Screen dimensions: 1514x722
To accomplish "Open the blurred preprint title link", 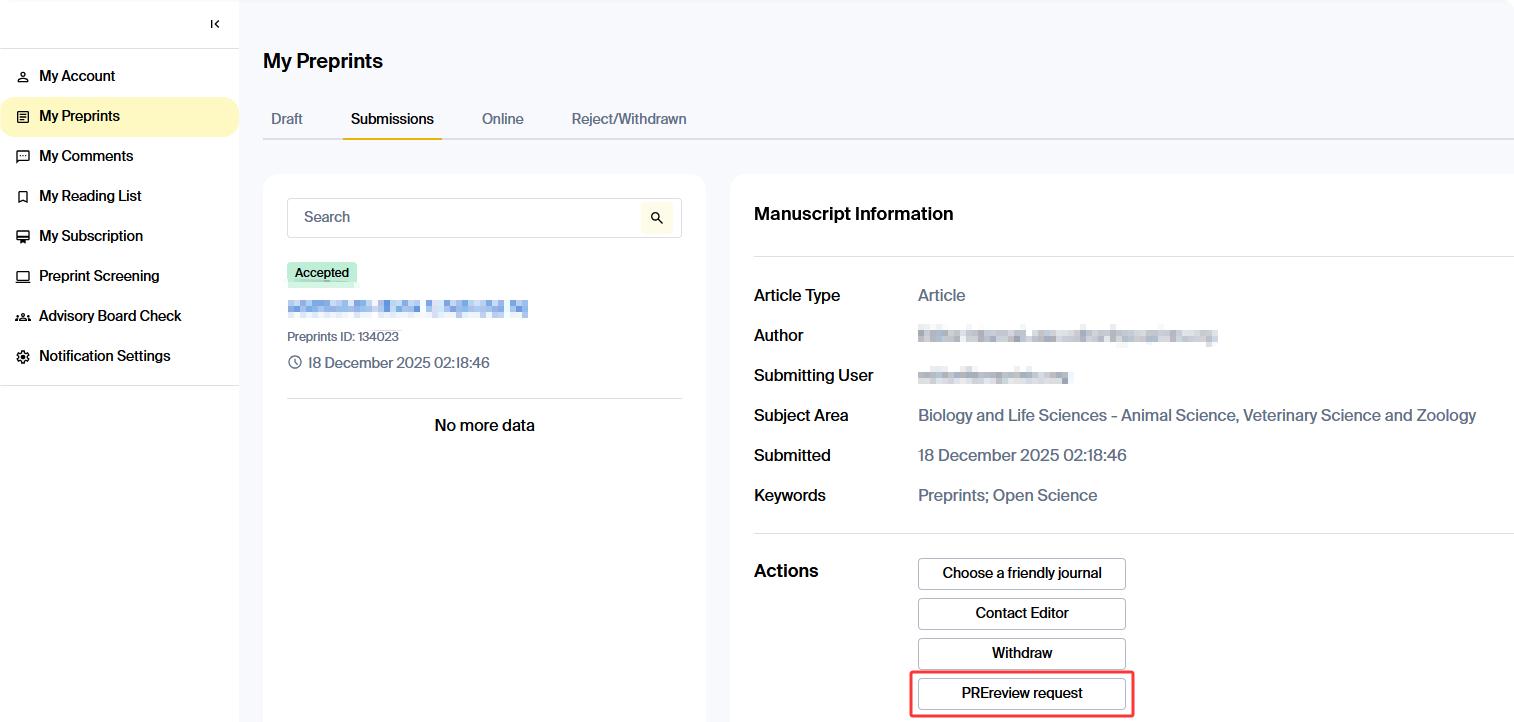I will (407, 308).
